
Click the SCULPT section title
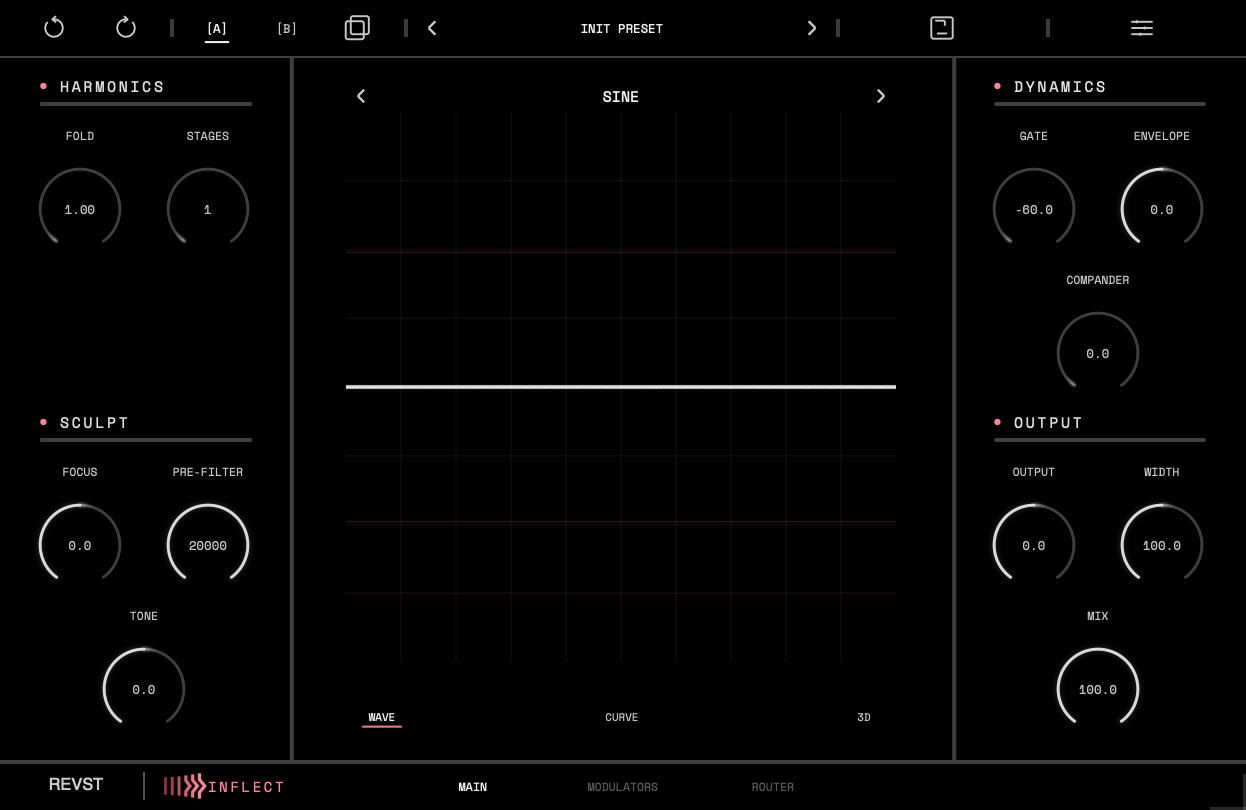95,423
